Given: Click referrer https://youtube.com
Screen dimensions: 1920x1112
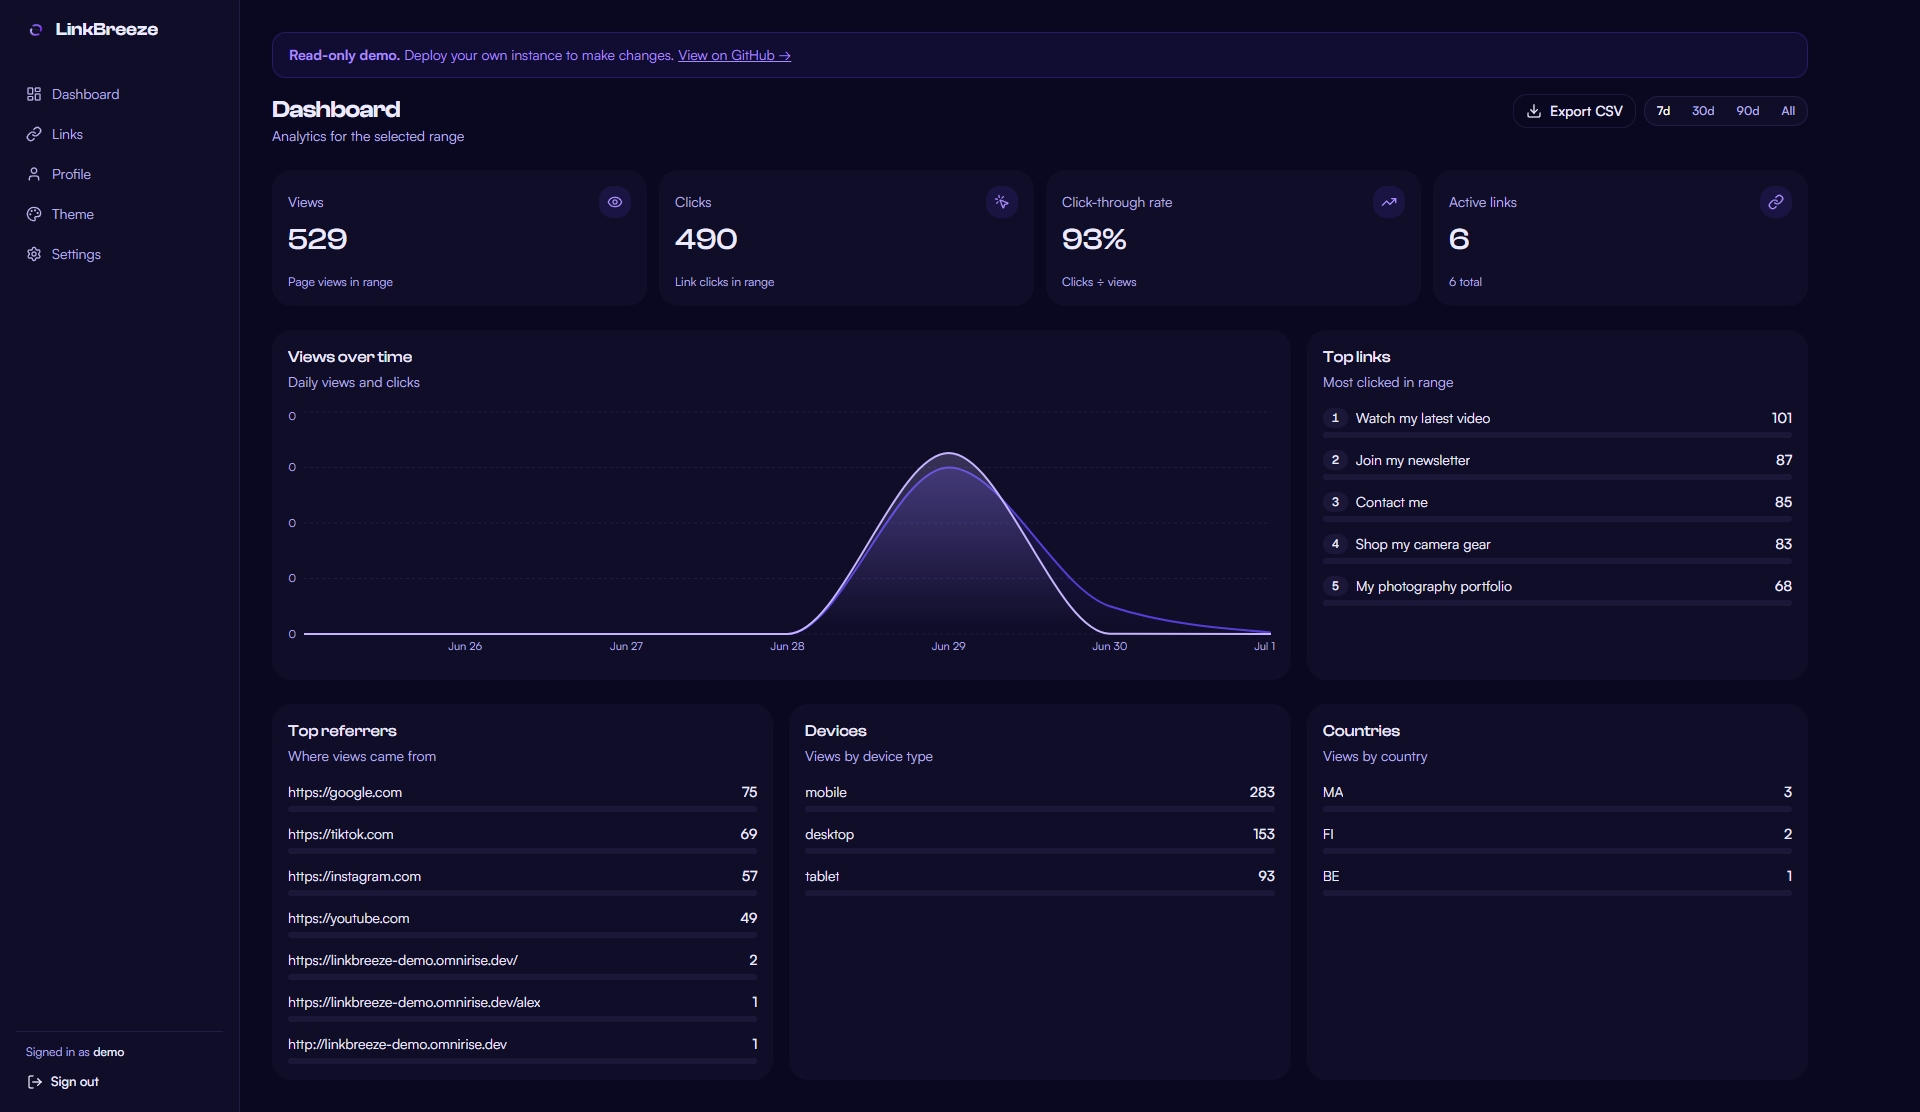Looking at the screenshot, I should click(348, 918).
